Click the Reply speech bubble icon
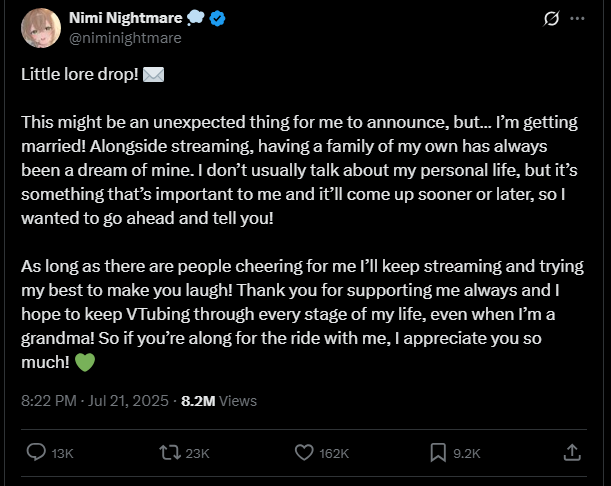Screen dimensions: 611x486 tap(36, 453)
